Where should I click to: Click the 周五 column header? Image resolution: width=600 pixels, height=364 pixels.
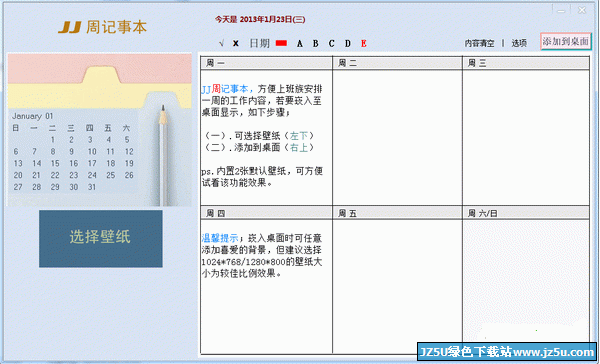(397, 213)
